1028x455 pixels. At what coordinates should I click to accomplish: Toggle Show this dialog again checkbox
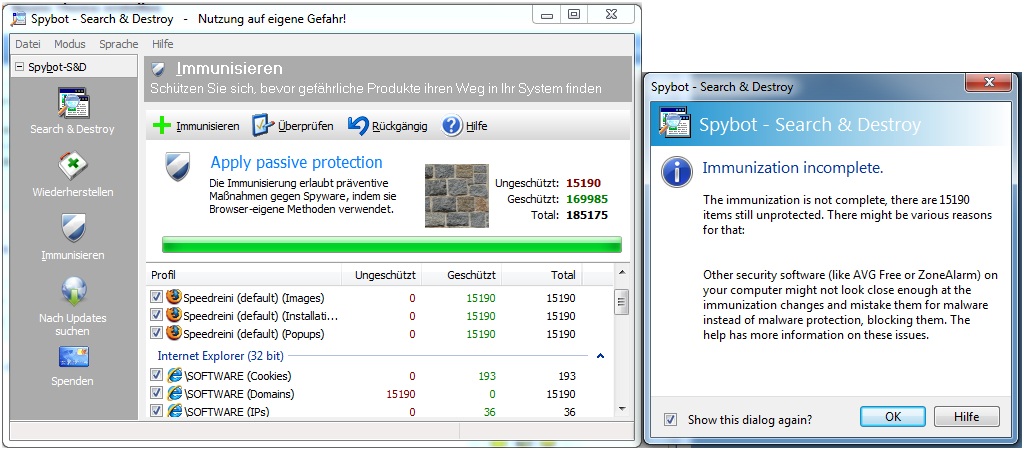coord(670,420)
